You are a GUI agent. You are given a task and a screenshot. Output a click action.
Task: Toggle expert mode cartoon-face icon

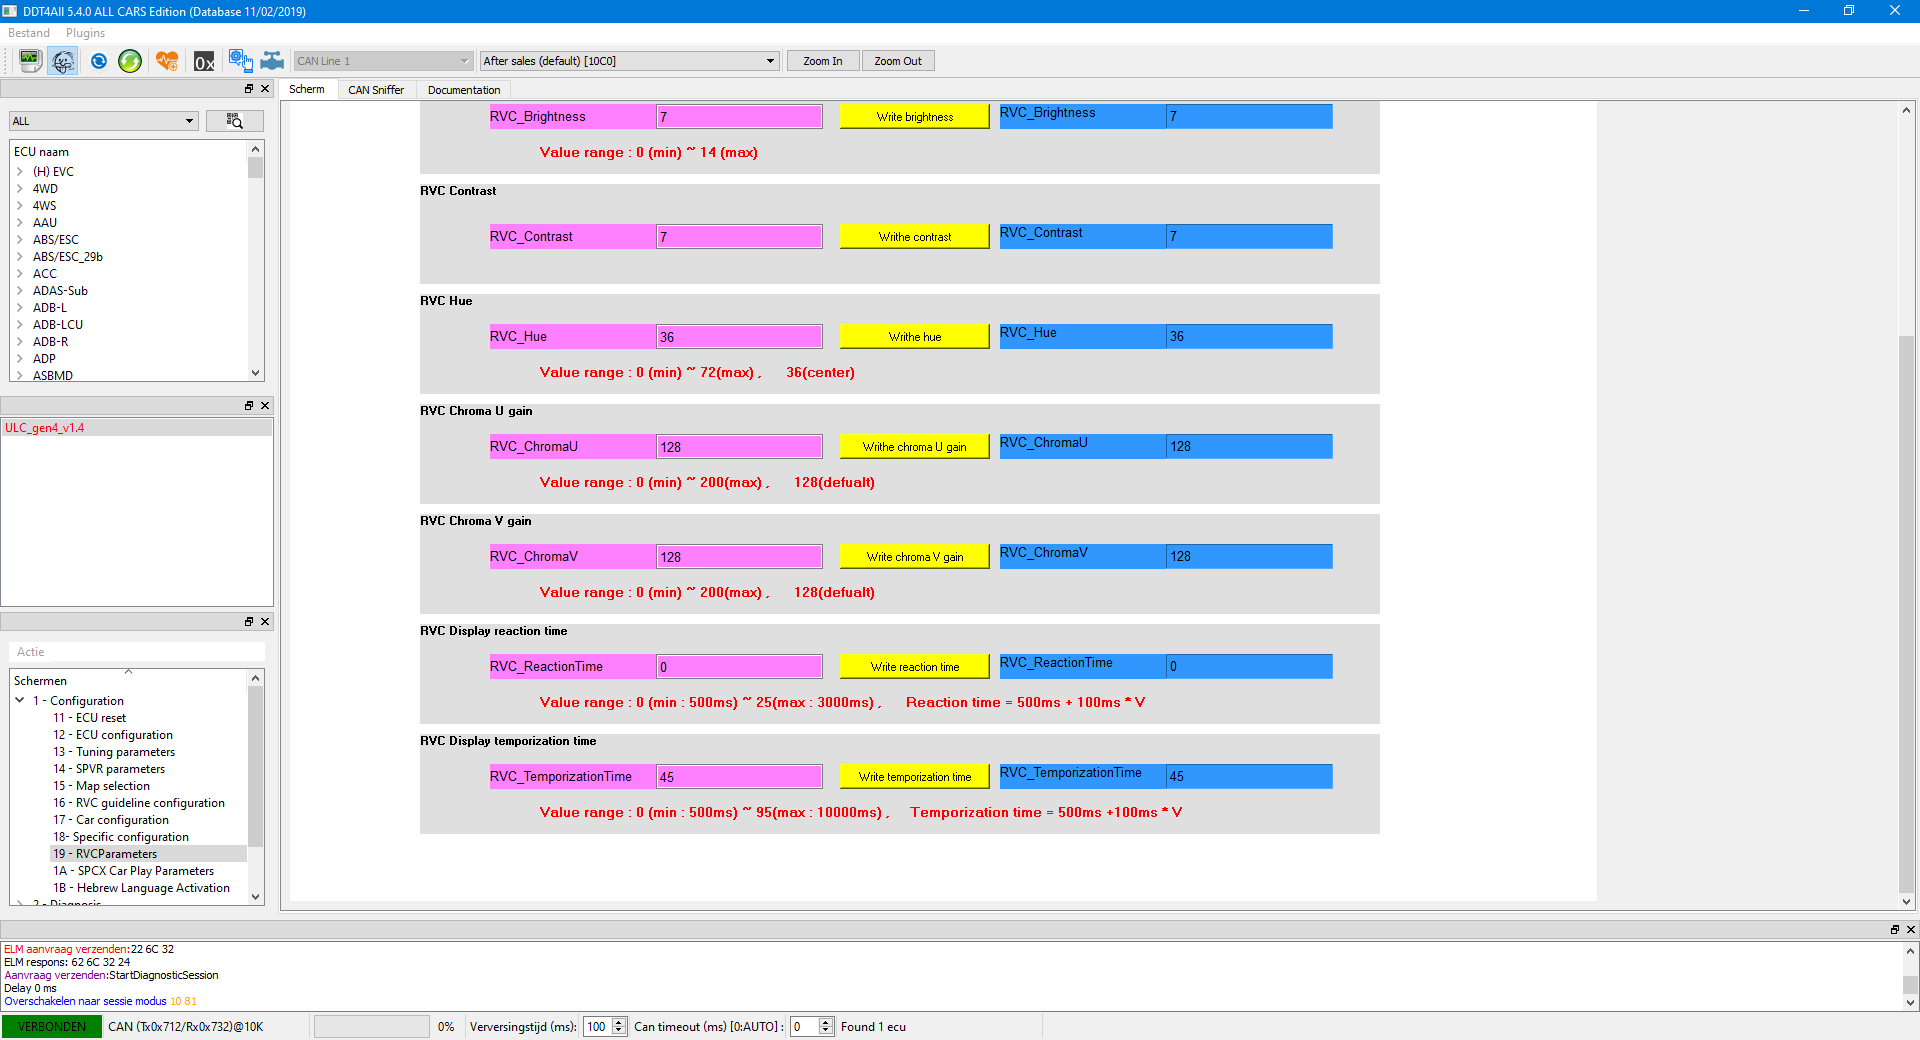coord(63,61)
